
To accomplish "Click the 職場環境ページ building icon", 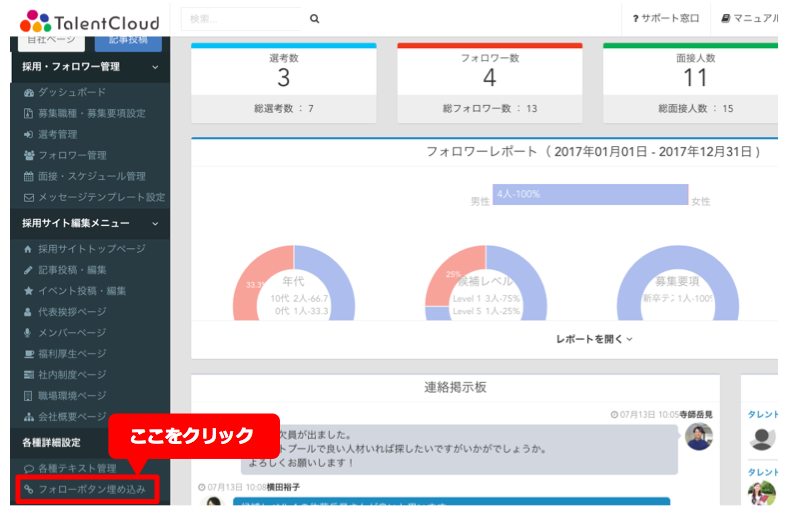I will point(28,396).
